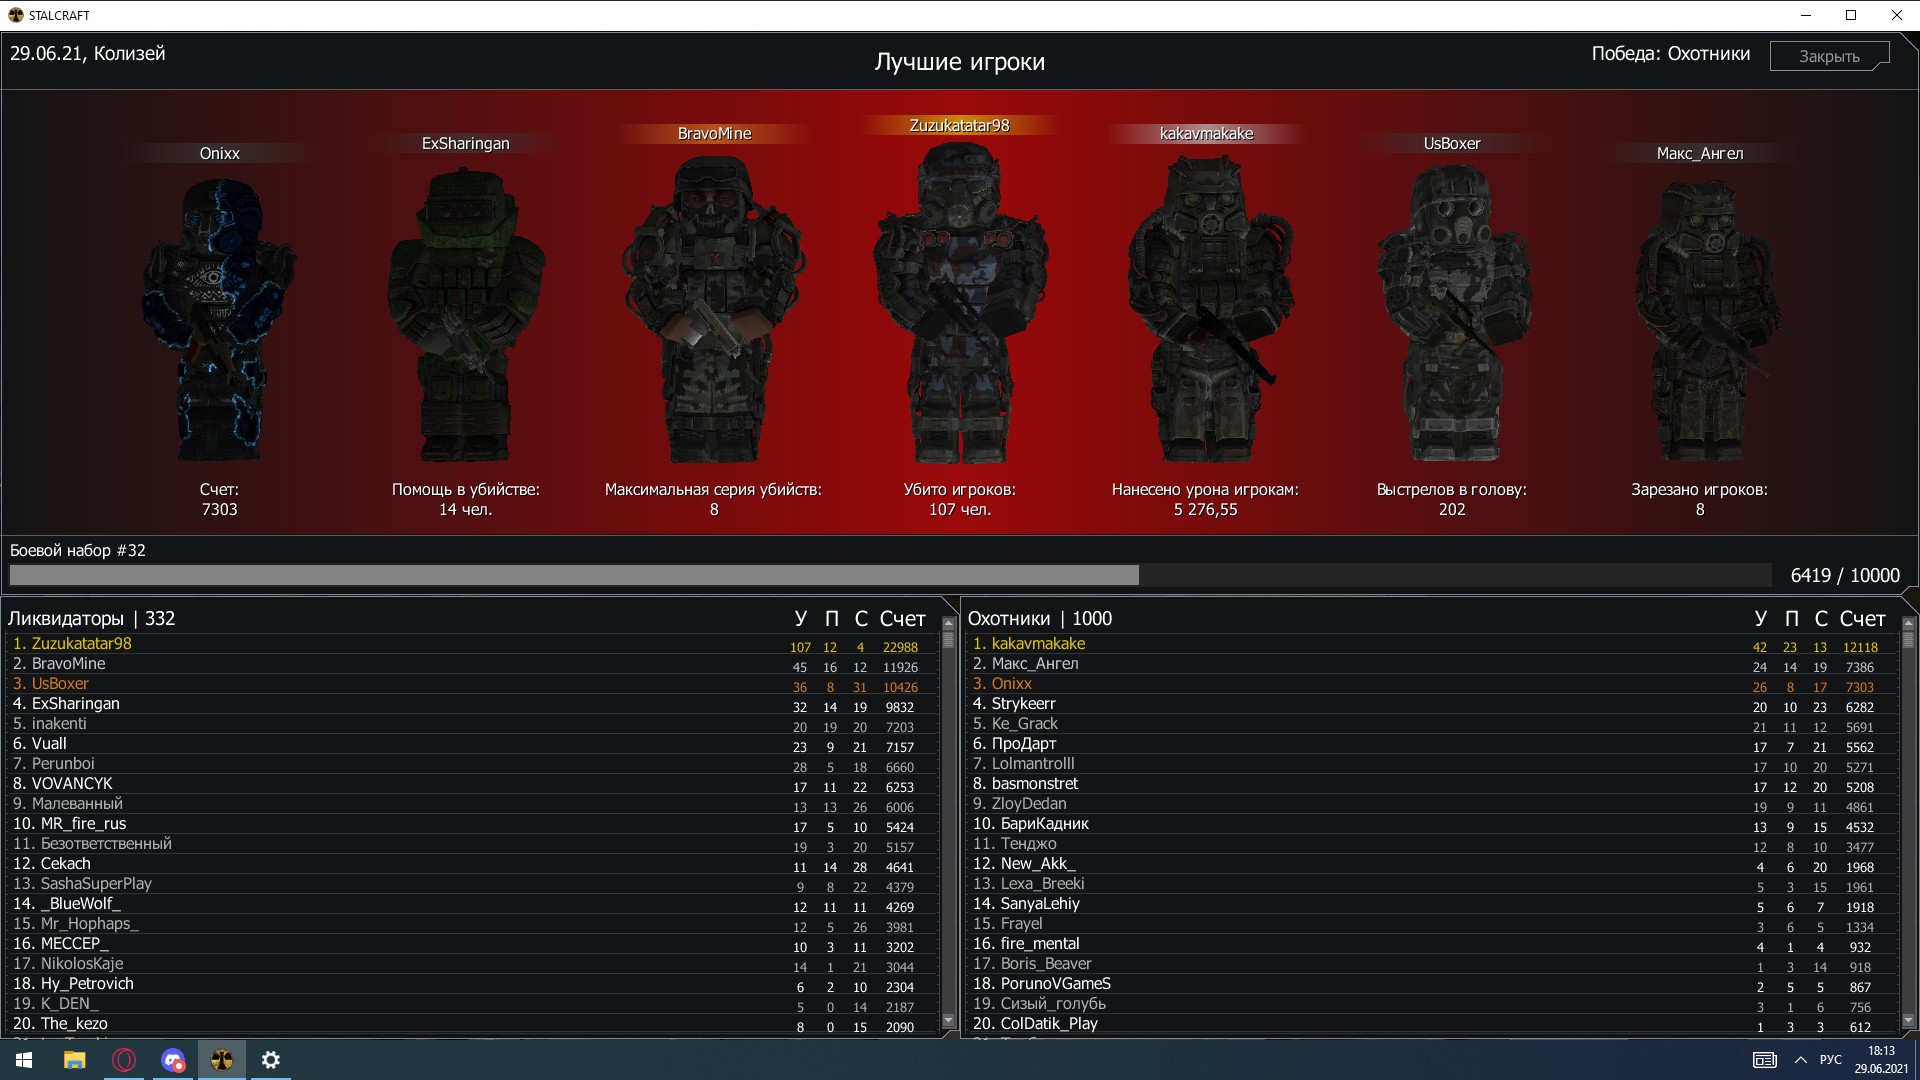Click row 6. ПроДарт
Viewport: 1920px width, 1080px height.
pyautogui.click(x=1433, y=744)
